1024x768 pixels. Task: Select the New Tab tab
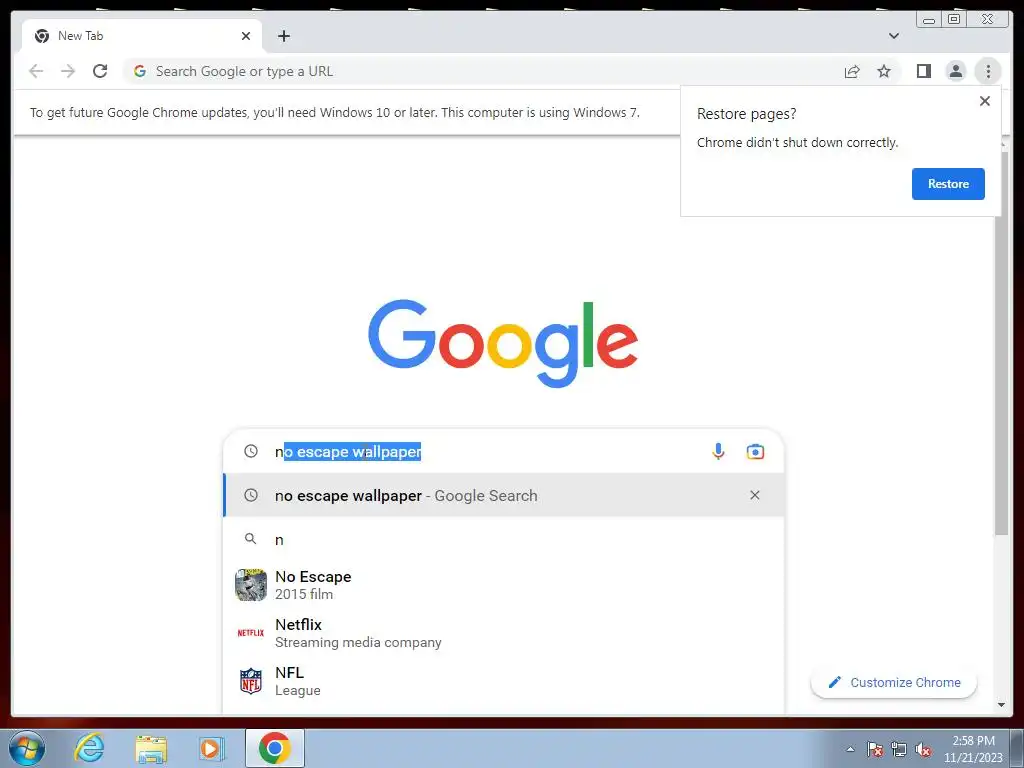pos(142,36)
